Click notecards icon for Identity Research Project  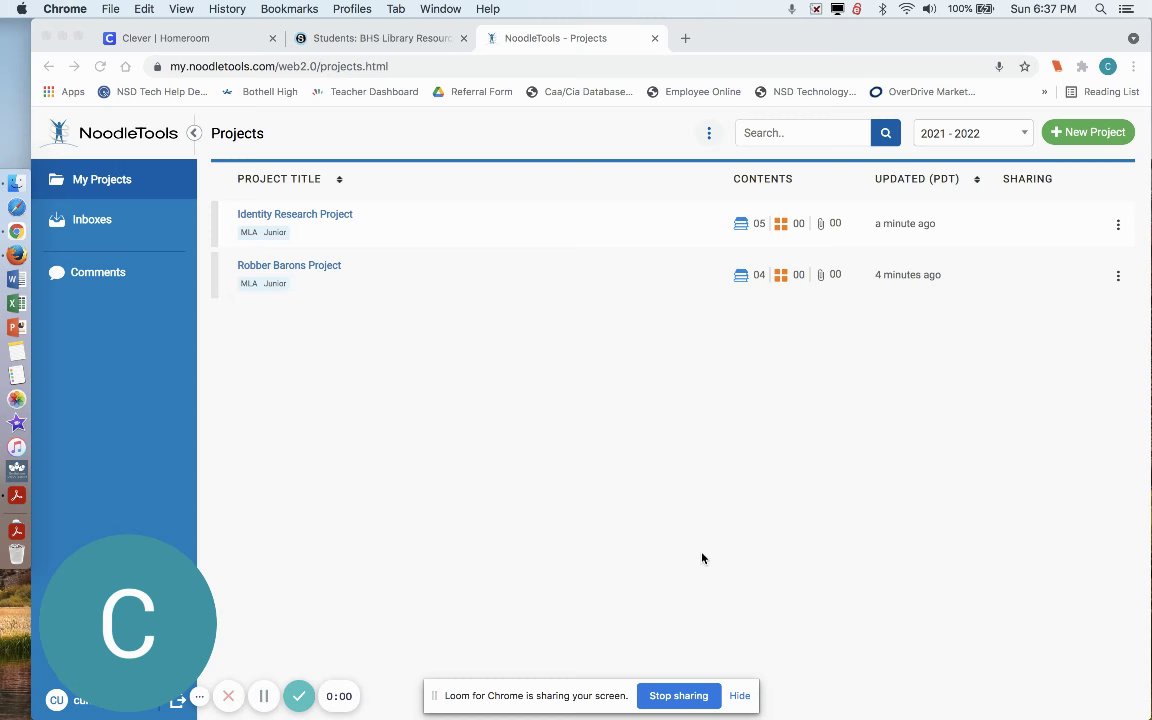pos(781,223)
